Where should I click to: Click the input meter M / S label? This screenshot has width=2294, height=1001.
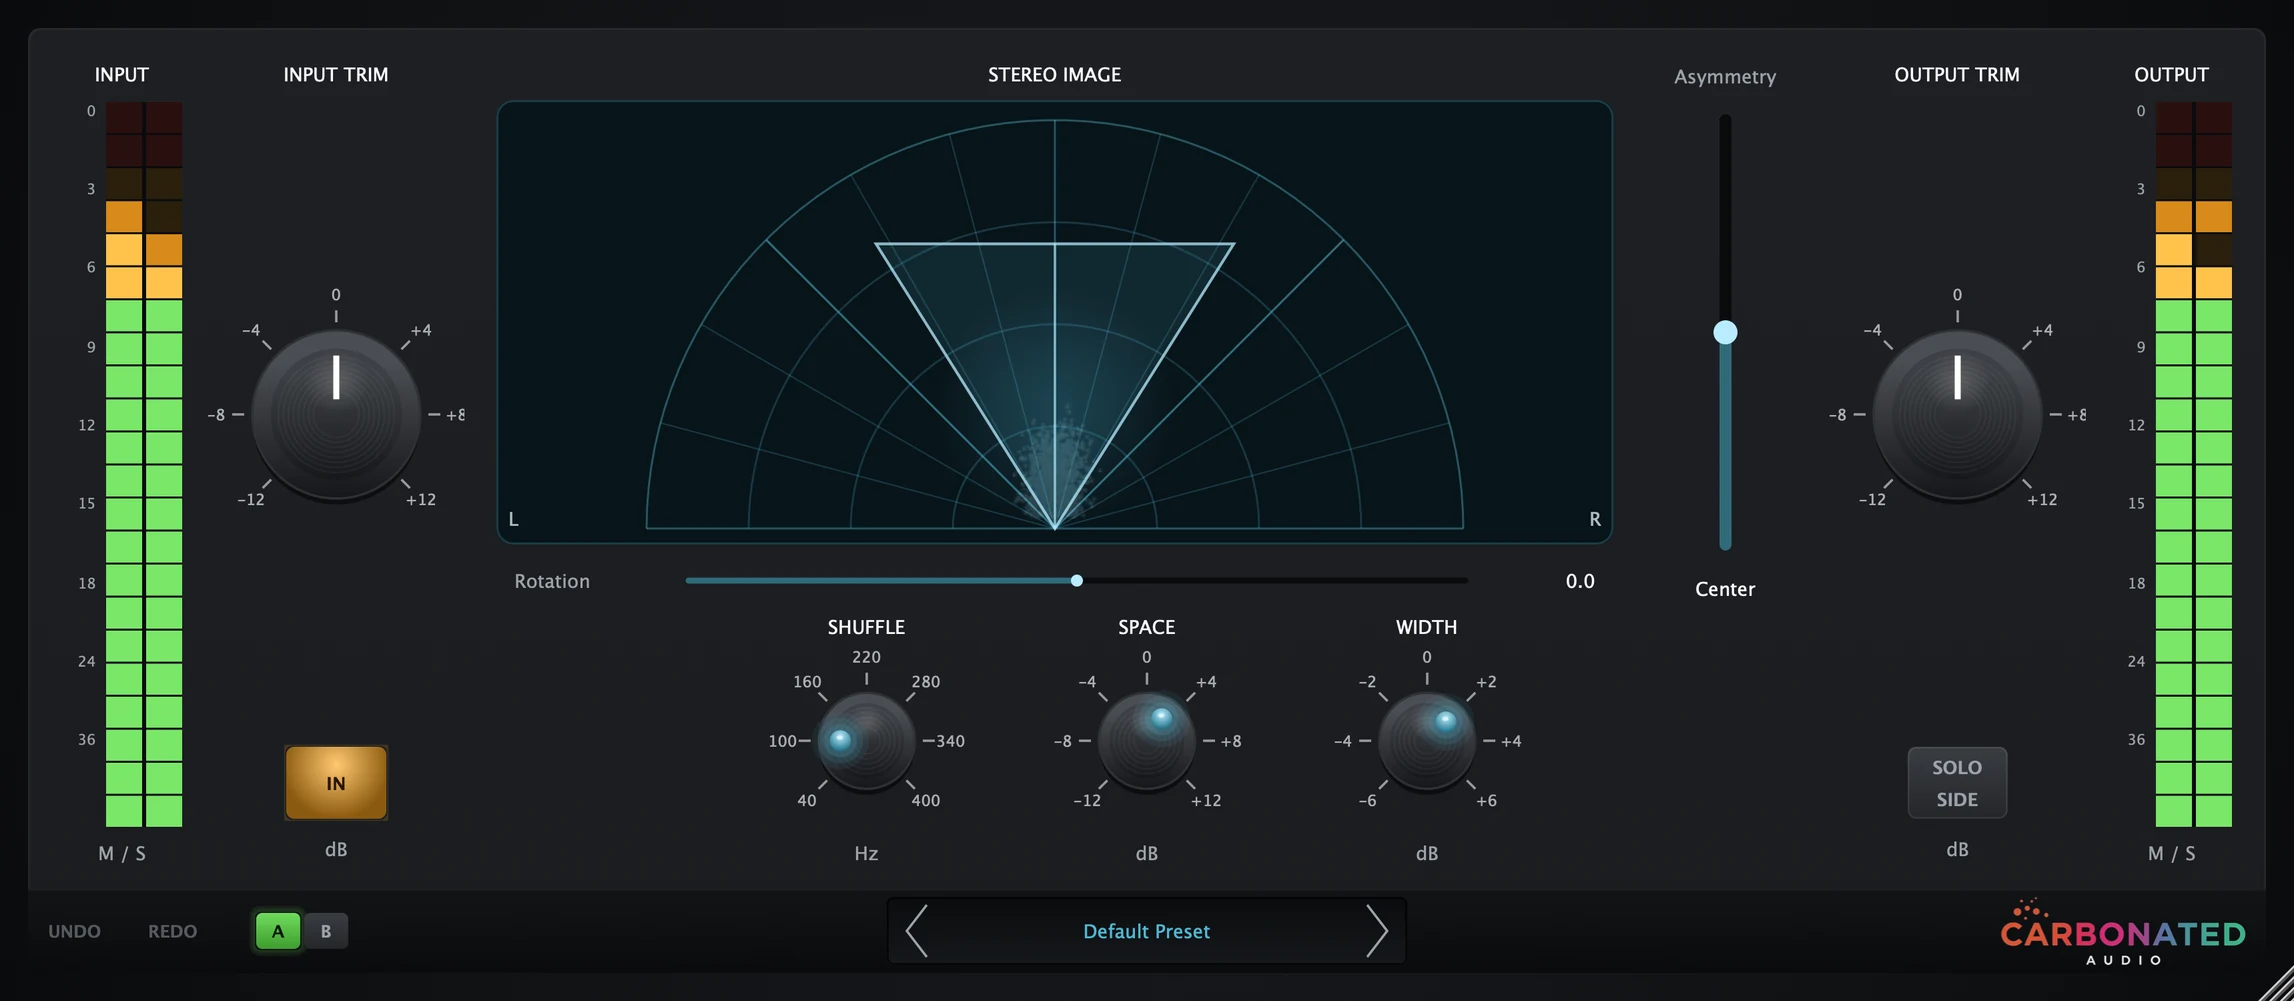[x=122, y=853]
